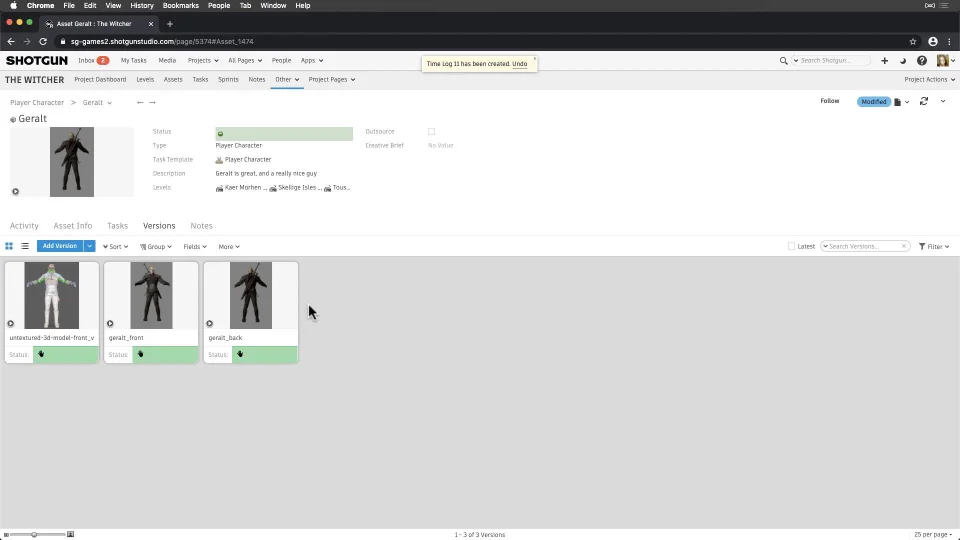Viewport: 960px width, 540px height.
Task: Click Player Character breadcrumb link
Action: [x=37, y=103]
